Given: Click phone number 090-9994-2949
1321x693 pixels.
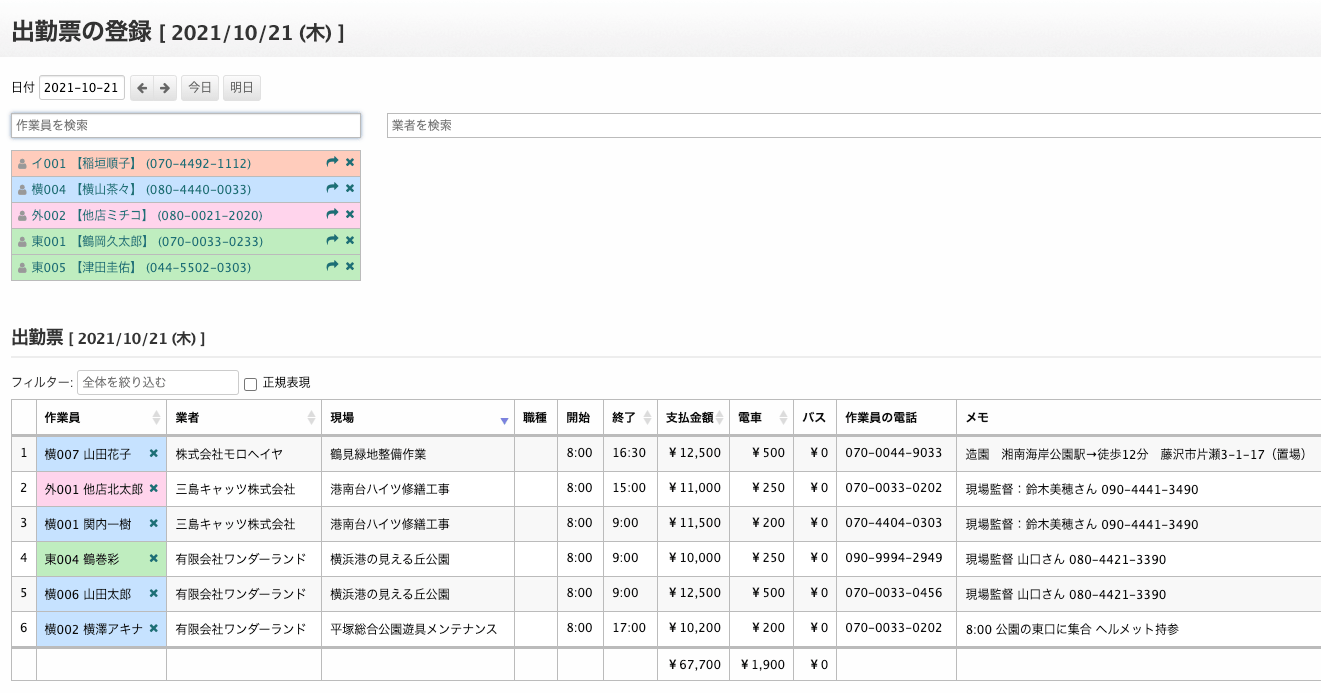Looking at the screenshot, I should (894, 558).
